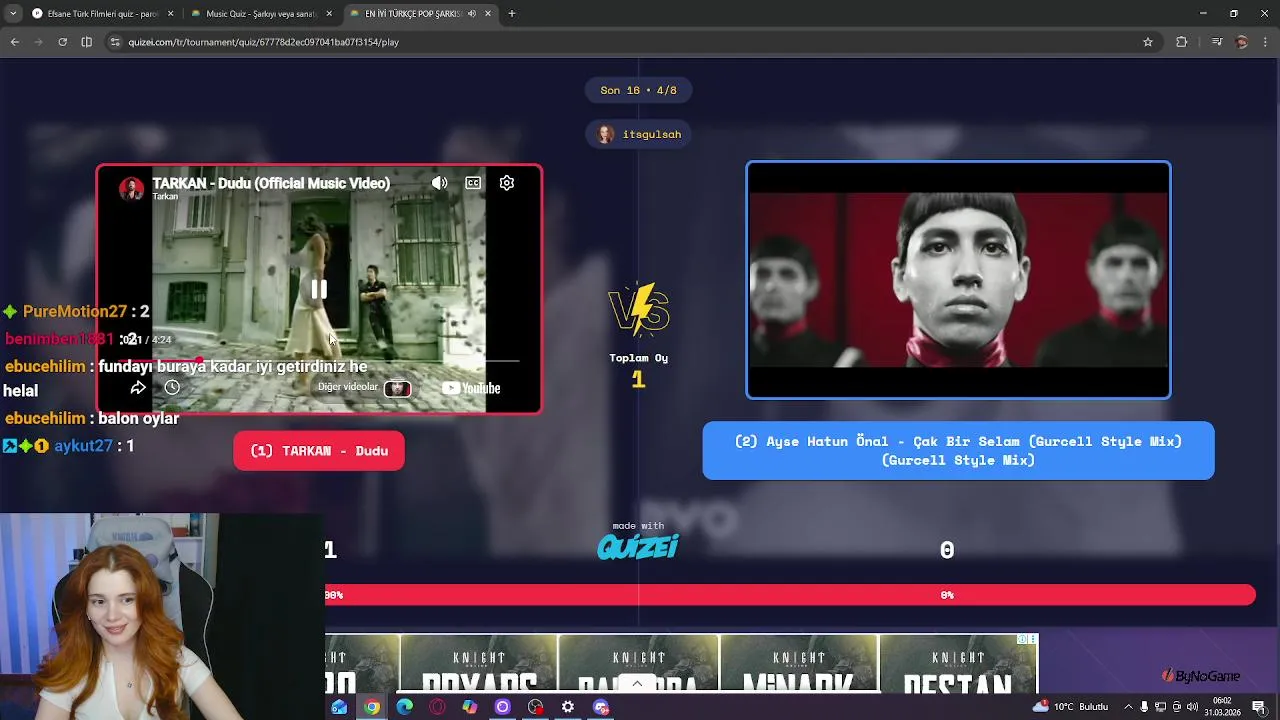Open the Outlook mail taskbar icon
1280x720 pixels.
(x=339, y=707)
